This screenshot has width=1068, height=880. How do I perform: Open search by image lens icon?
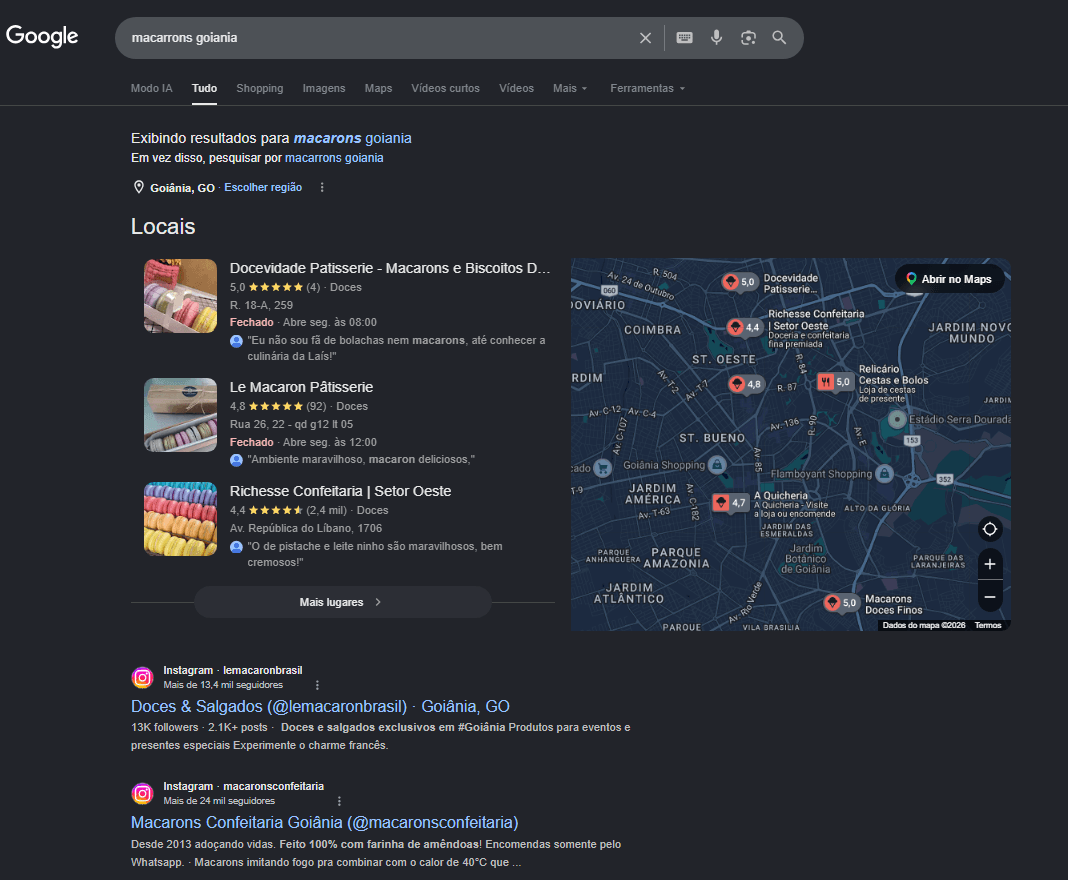point(748,38)
